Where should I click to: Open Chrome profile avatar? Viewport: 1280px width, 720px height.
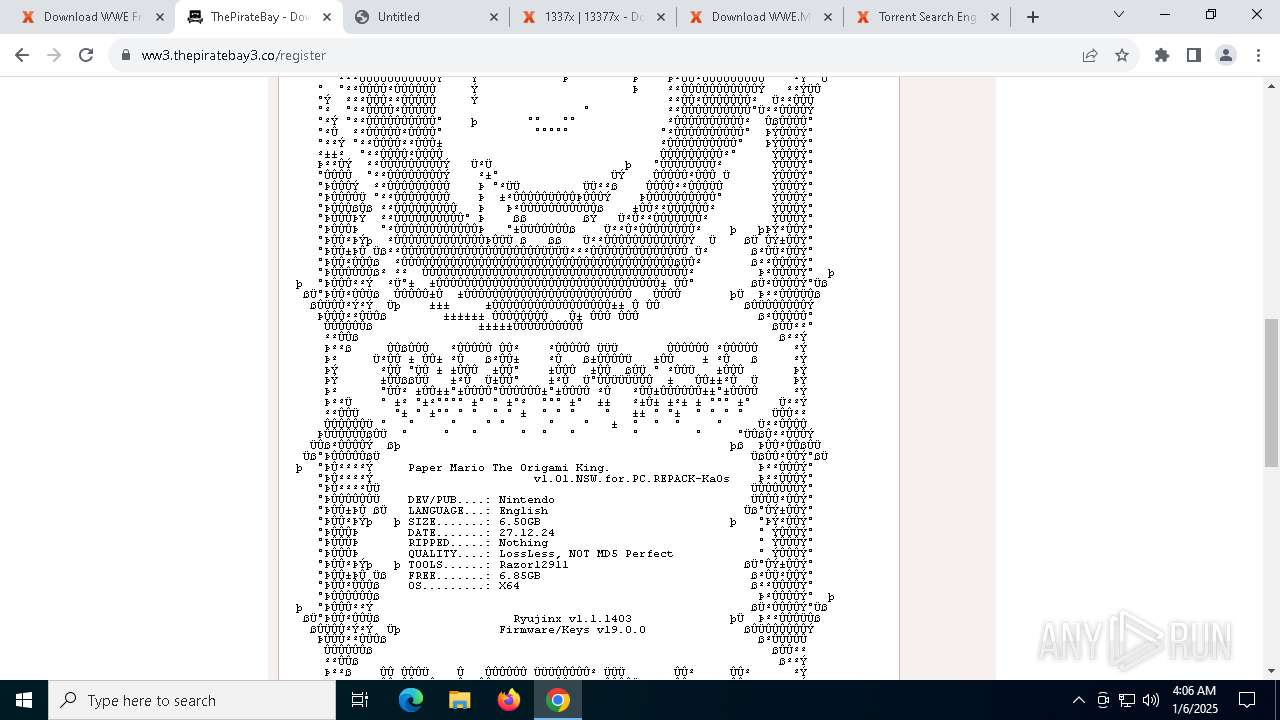(1226, 55)
